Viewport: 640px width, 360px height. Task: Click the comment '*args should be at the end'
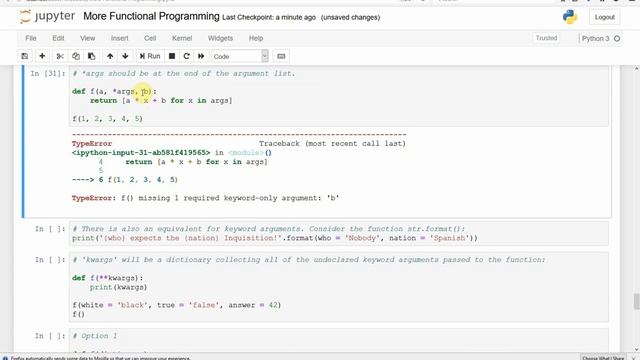click(x=184, y=73)
